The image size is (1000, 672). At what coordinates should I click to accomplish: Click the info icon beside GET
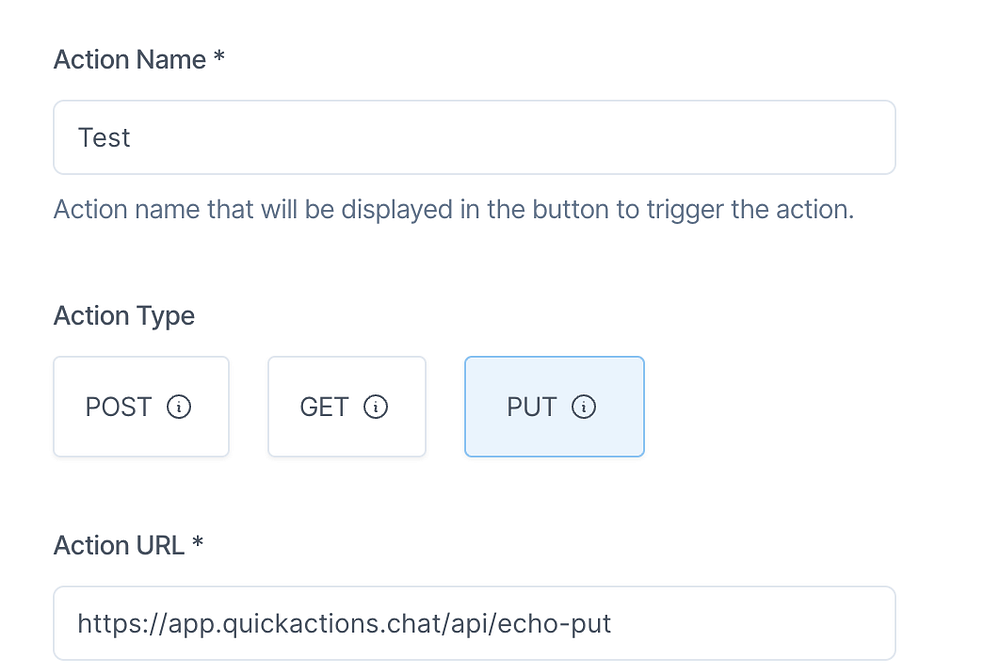(376, 407)
